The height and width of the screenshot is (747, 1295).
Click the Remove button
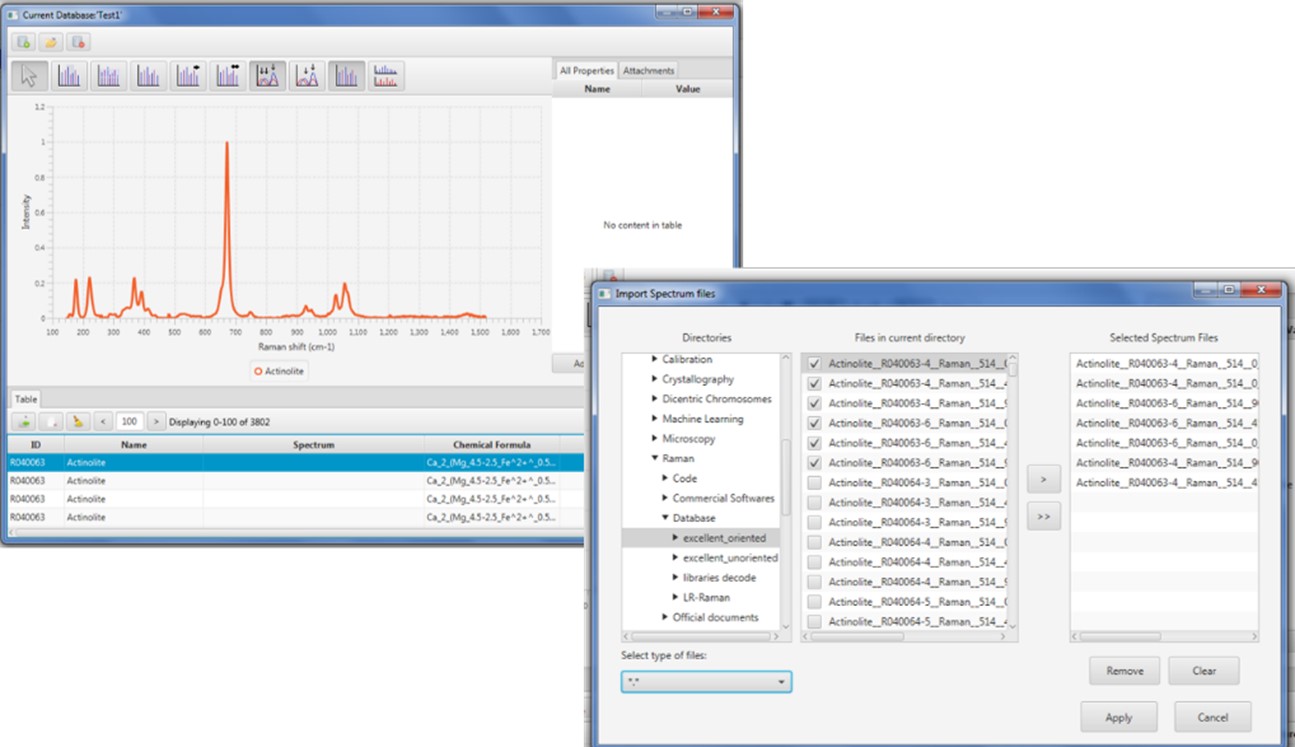click(1124, 671)
